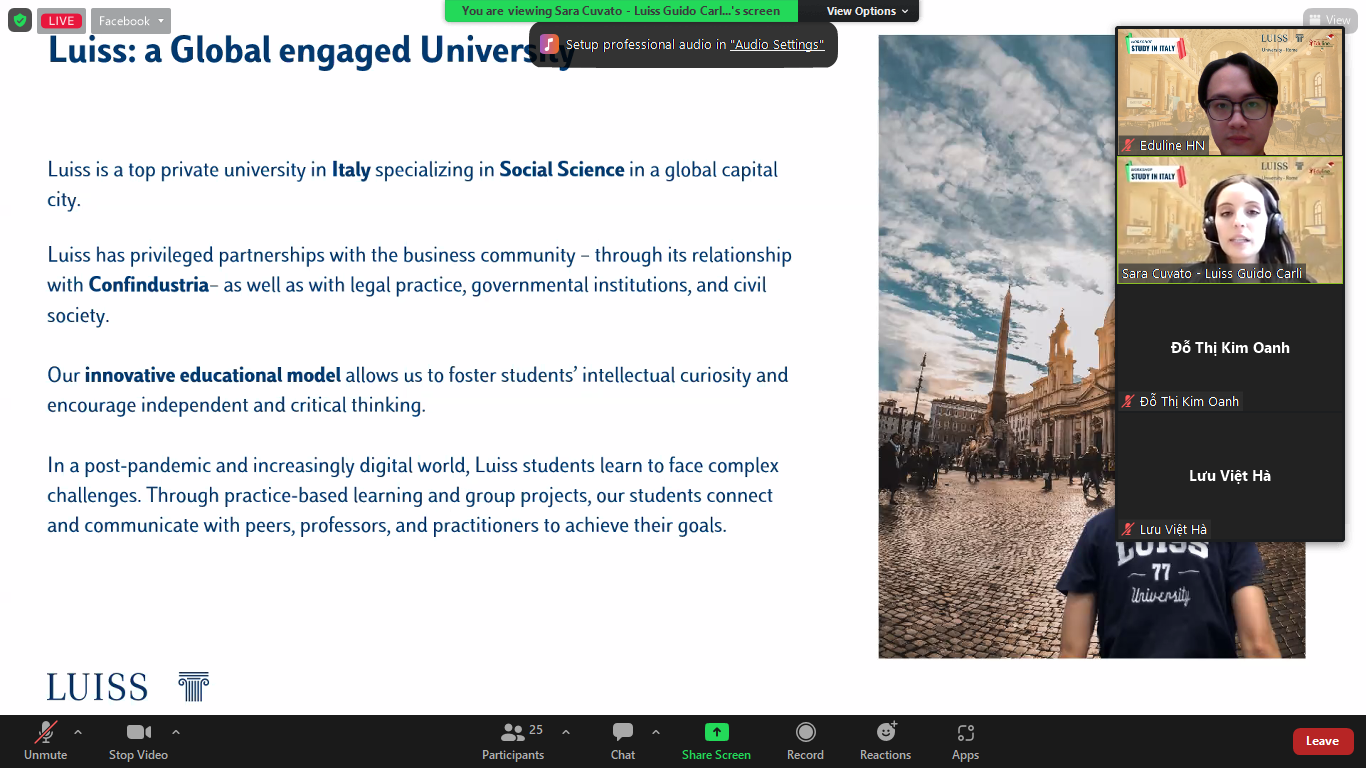This screenshot has width=1366, height=768.
Task: Expand the arrow next to Participants
Action: point(566,732)
